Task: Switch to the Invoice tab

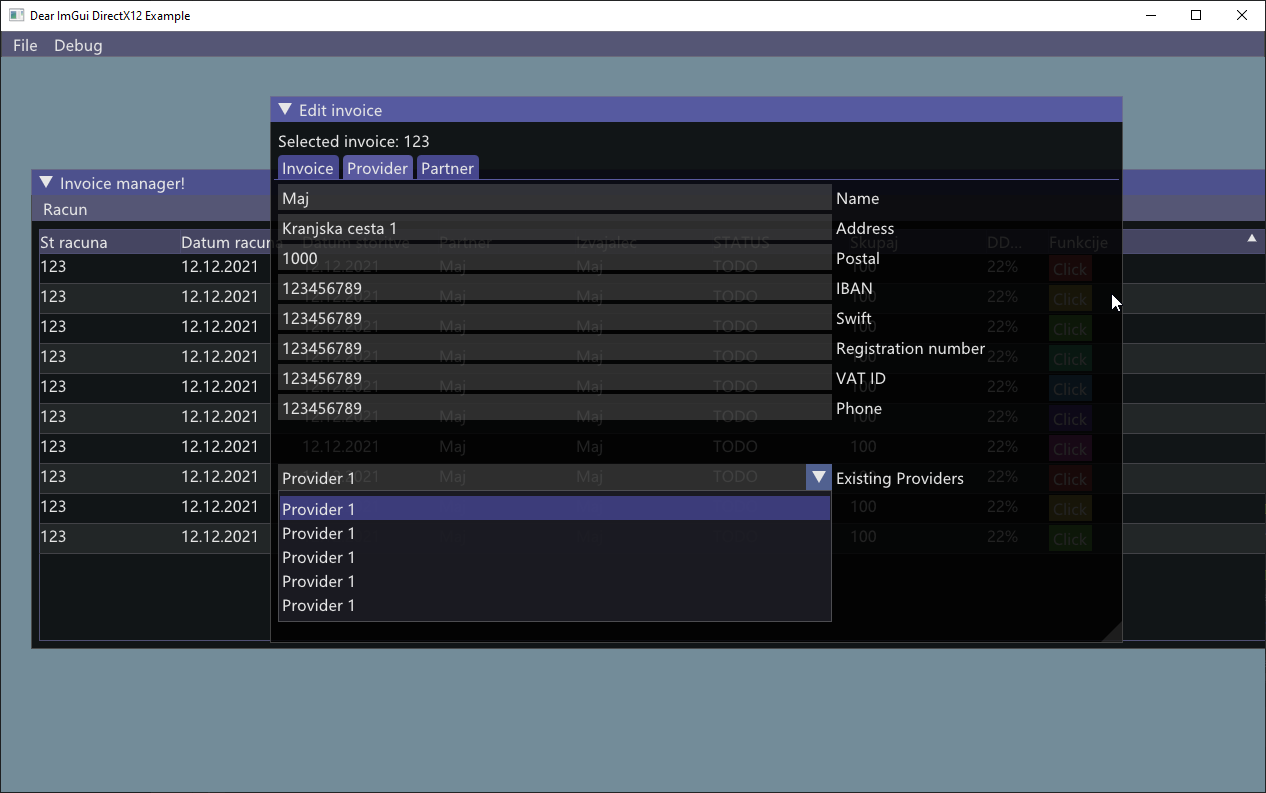Action: tap(307, 168)
